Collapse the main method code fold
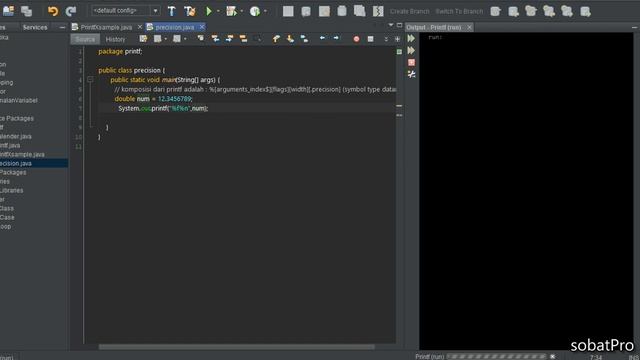Screen dimensions: 640x360 (x=90, y=80)
